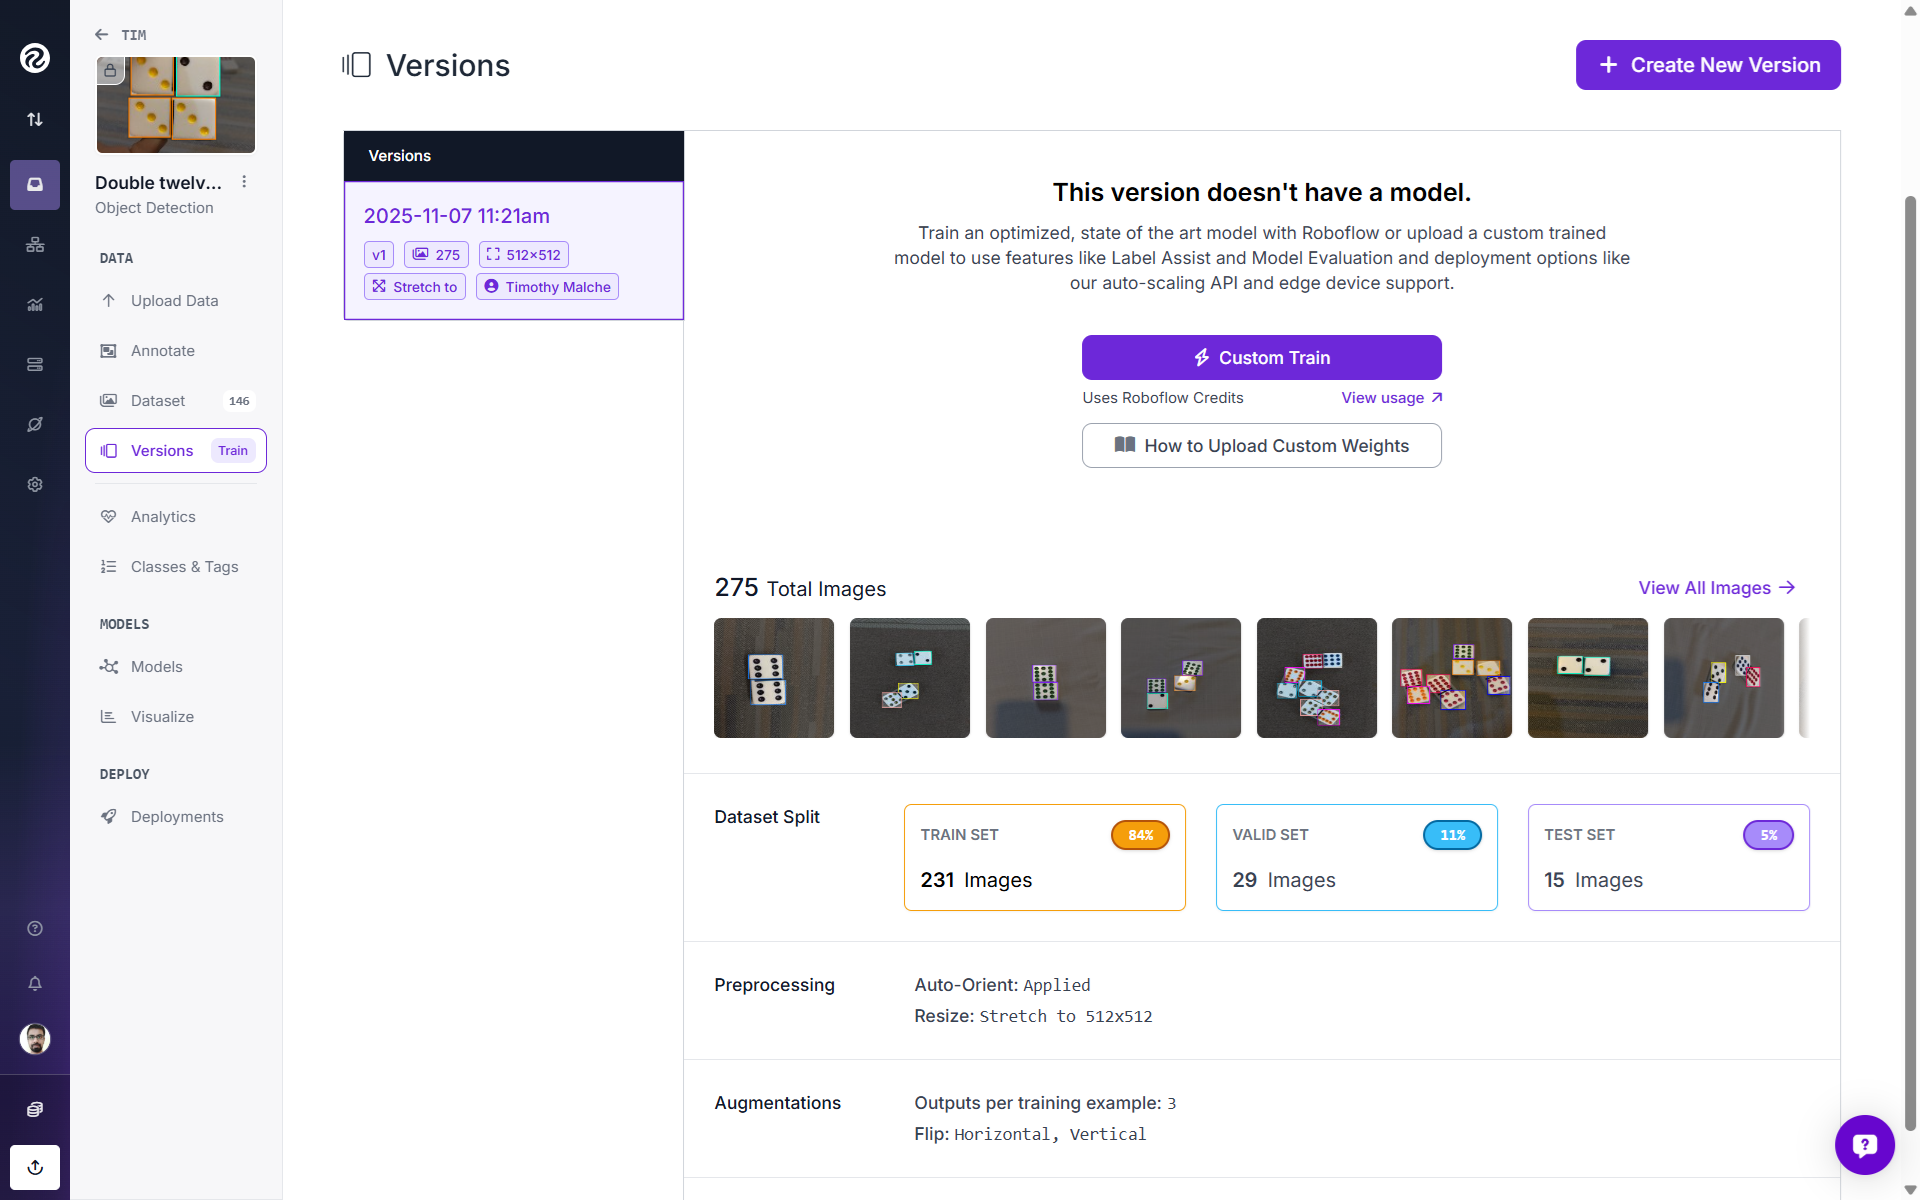The width and height of the screenshot is (1920, 1200).
Task: Open the Workflows icon in left rail
Action: [x=35, y=245]
